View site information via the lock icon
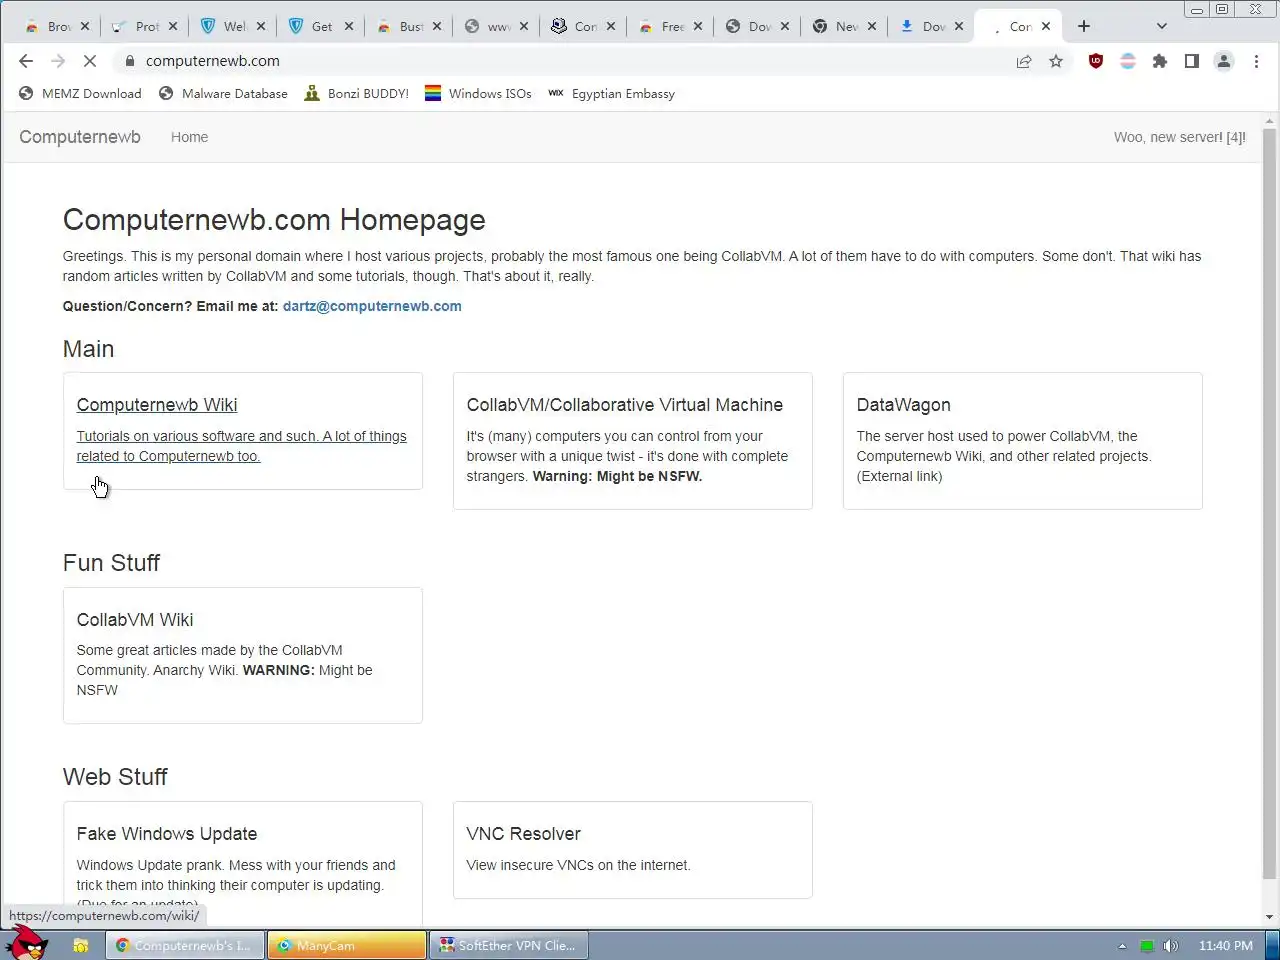The width and height of the screenshot is (1280, 960). pos(130,61)
